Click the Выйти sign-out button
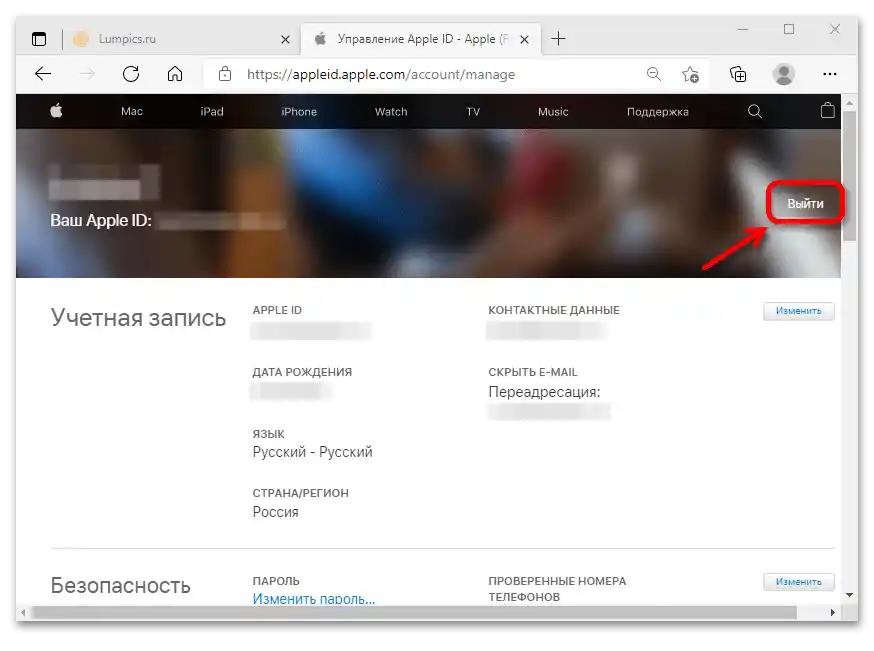This screenshot has width=874, height=651. tap(805, 203)
